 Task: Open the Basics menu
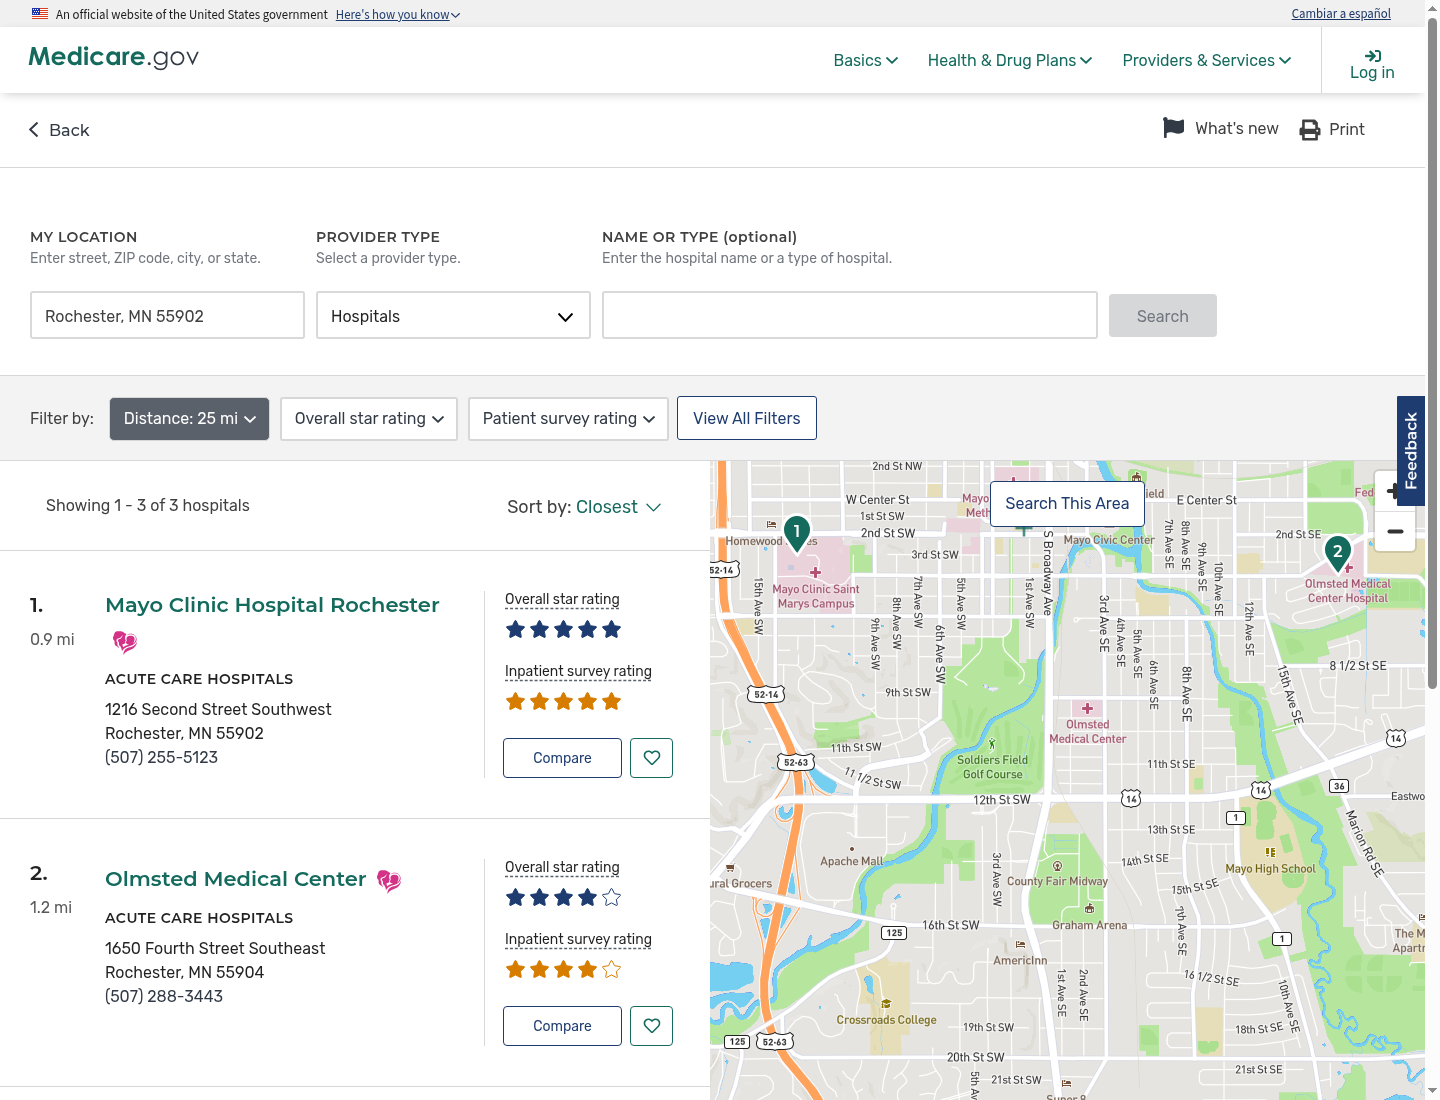(866, 60)
